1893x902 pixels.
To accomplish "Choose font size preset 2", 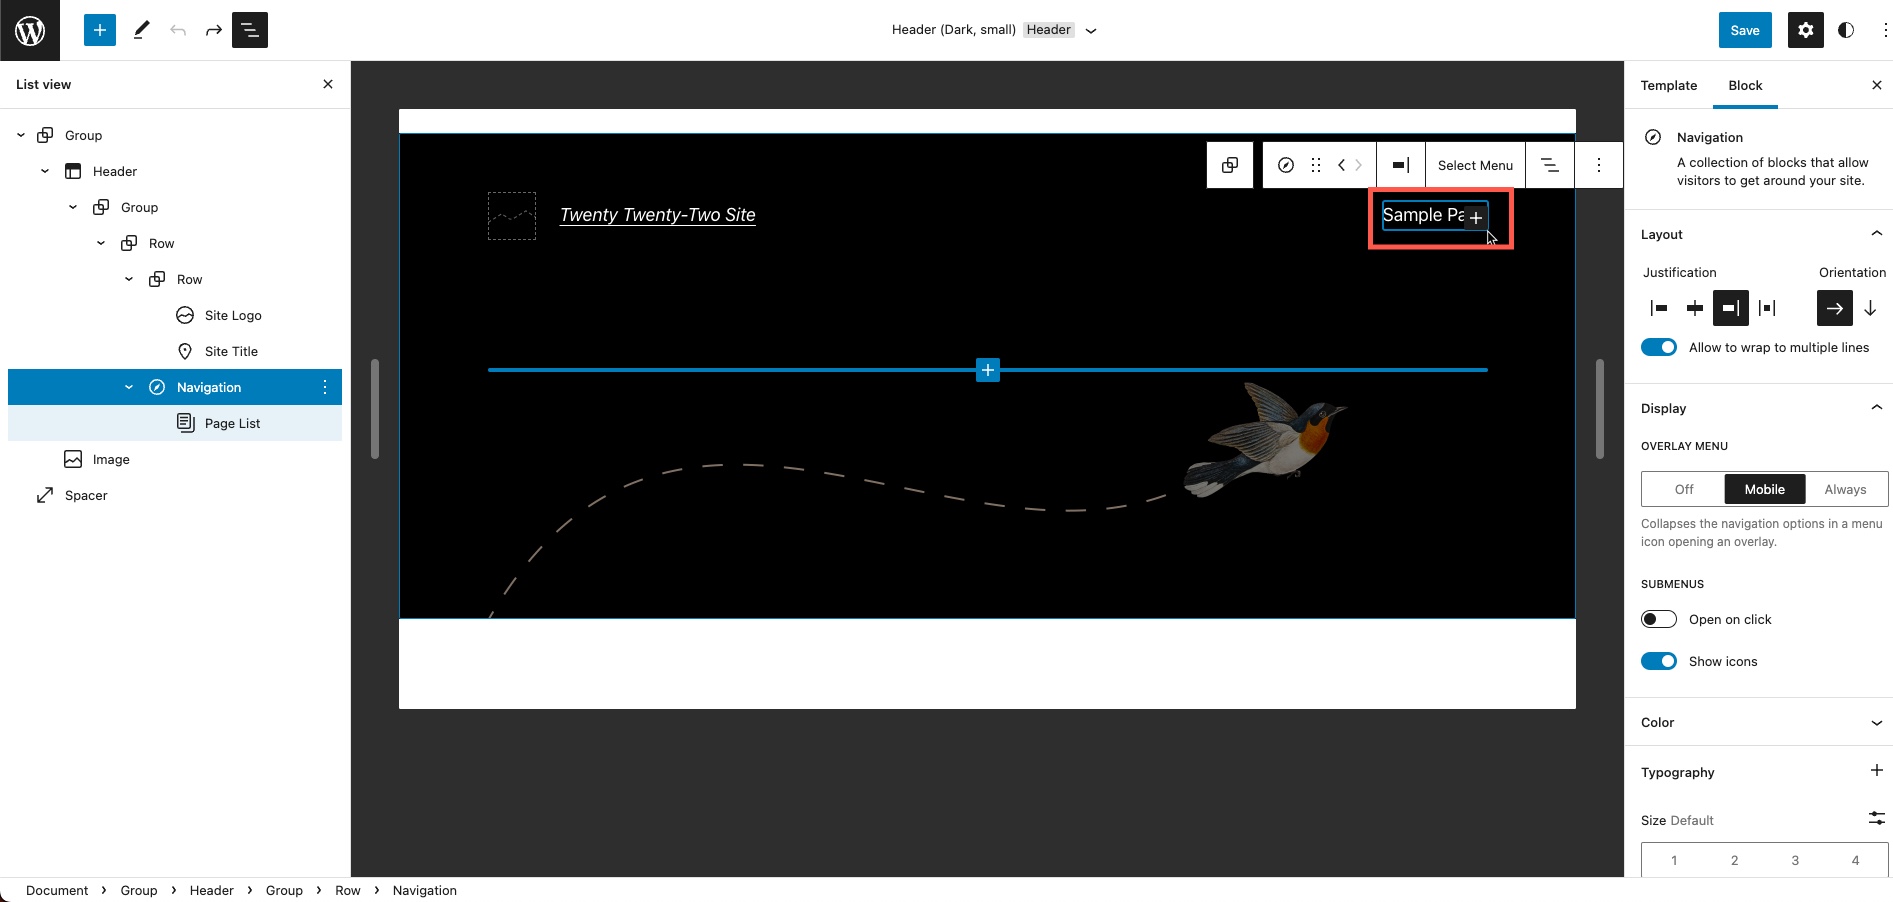I will tap(1735, 860).
